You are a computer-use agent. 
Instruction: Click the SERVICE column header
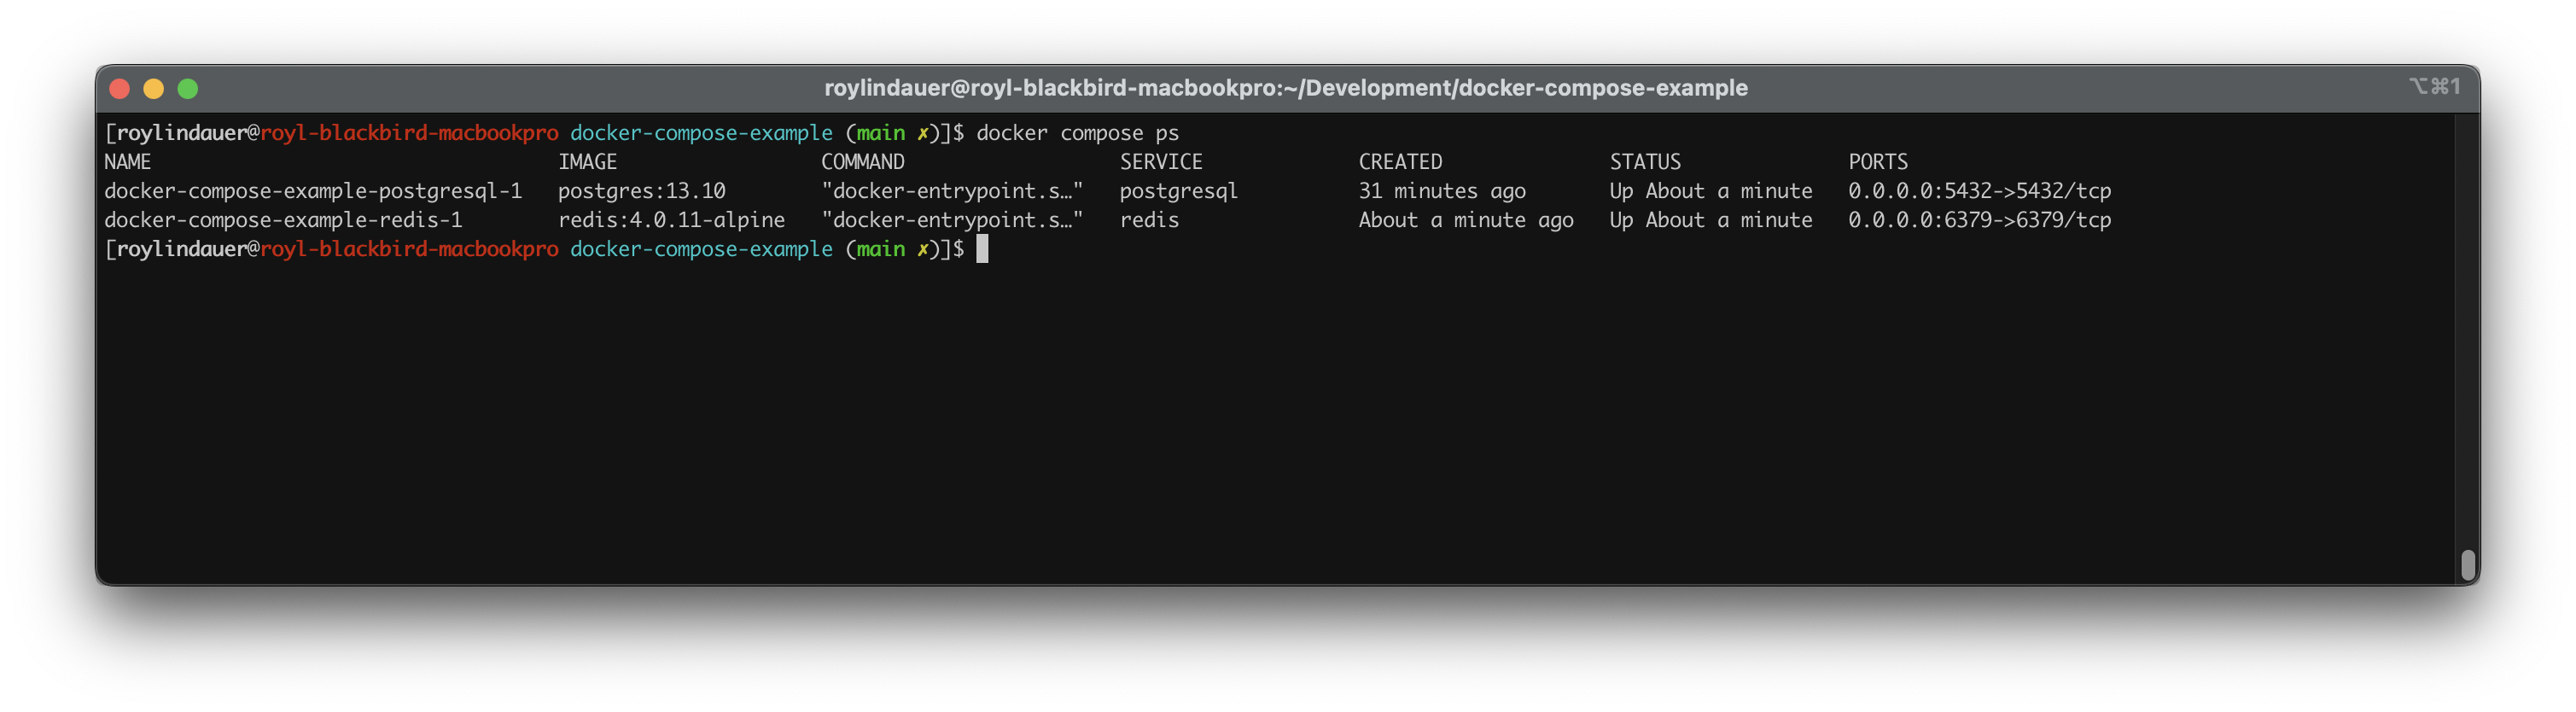(1161, 162)
